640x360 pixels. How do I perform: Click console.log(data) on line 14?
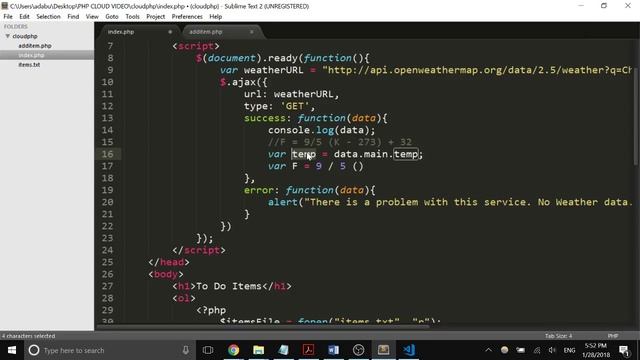pyautogui.click(x=321, y=130)
